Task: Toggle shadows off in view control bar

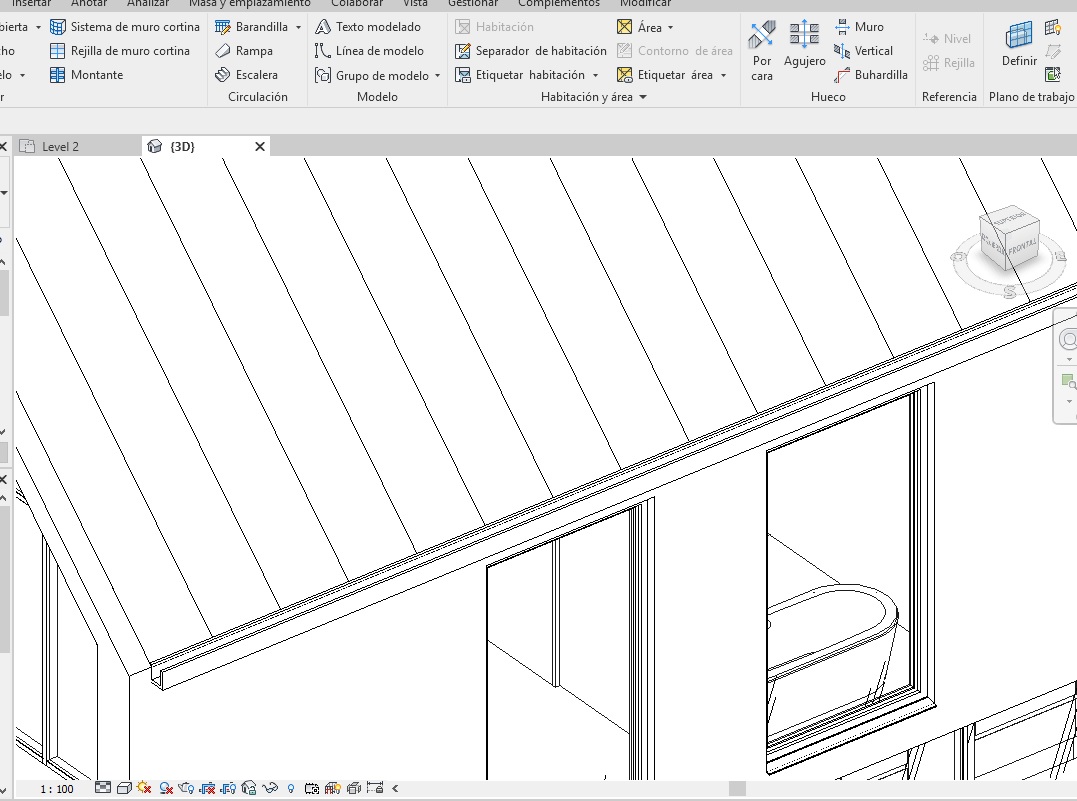Action: tap(166, 788)
